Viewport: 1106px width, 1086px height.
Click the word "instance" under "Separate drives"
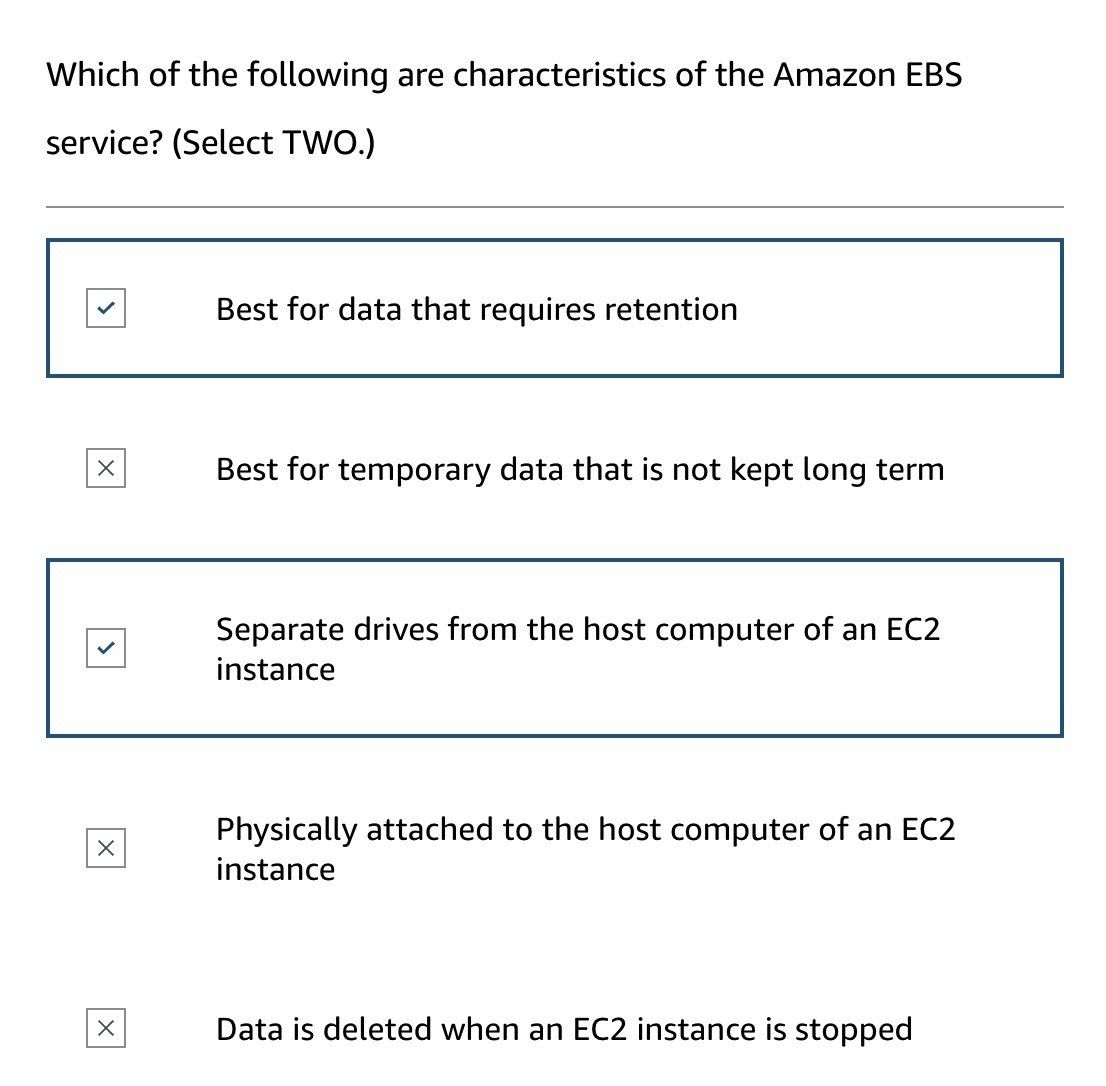pyautogui.click(x=275, y=669)
